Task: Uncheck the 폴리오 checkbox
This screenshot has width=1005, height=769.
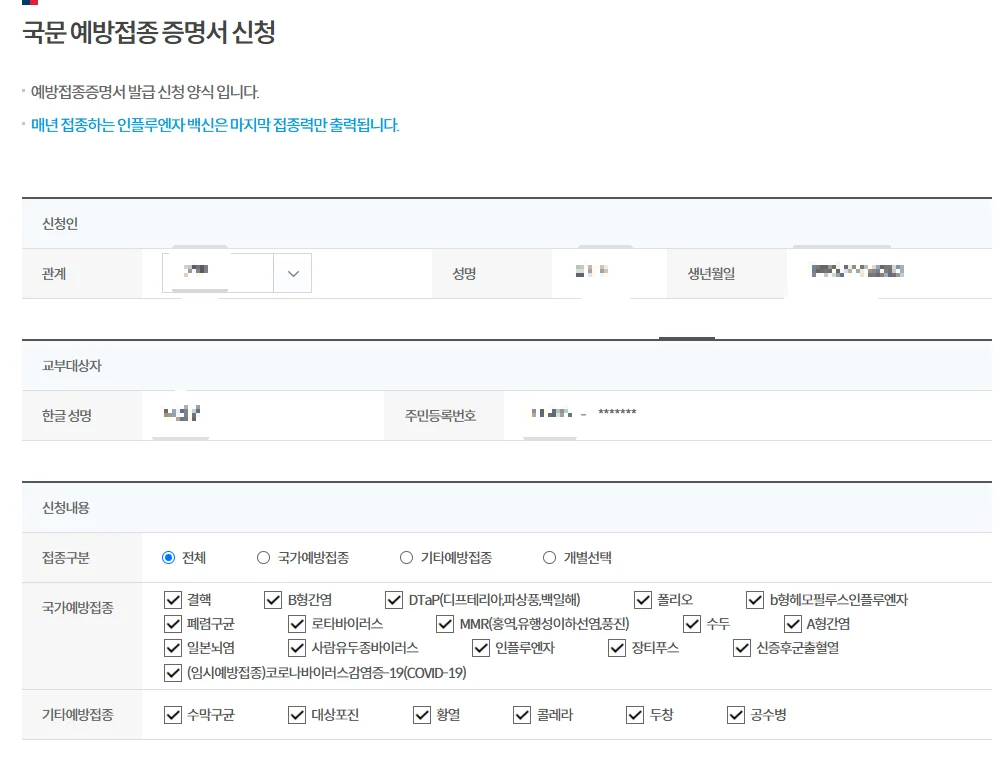Action: pyautogui.click(x=640, y=600)
